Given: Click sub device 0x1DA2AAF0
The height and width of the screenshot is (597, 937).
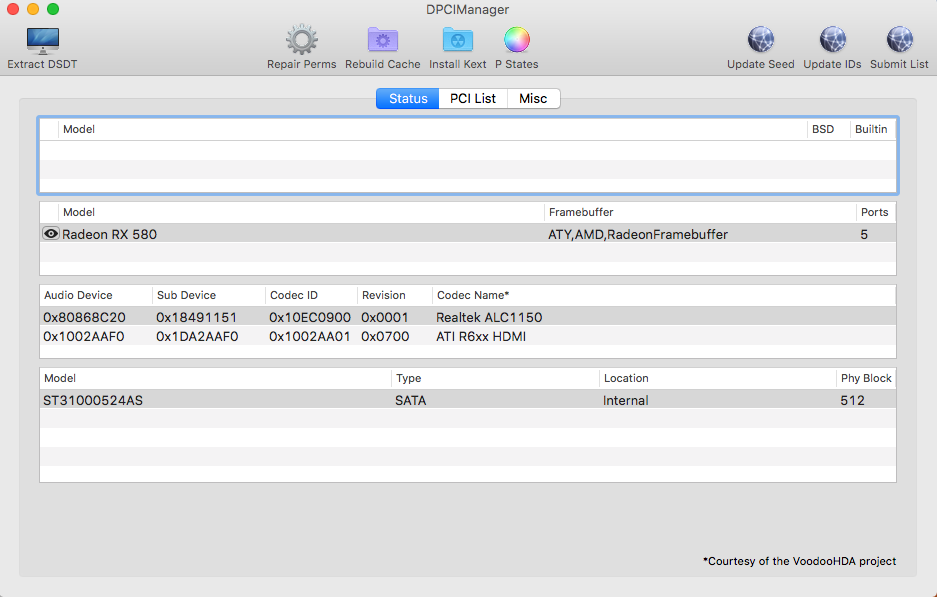Looking at the screenshot, I should pos(197,336).
